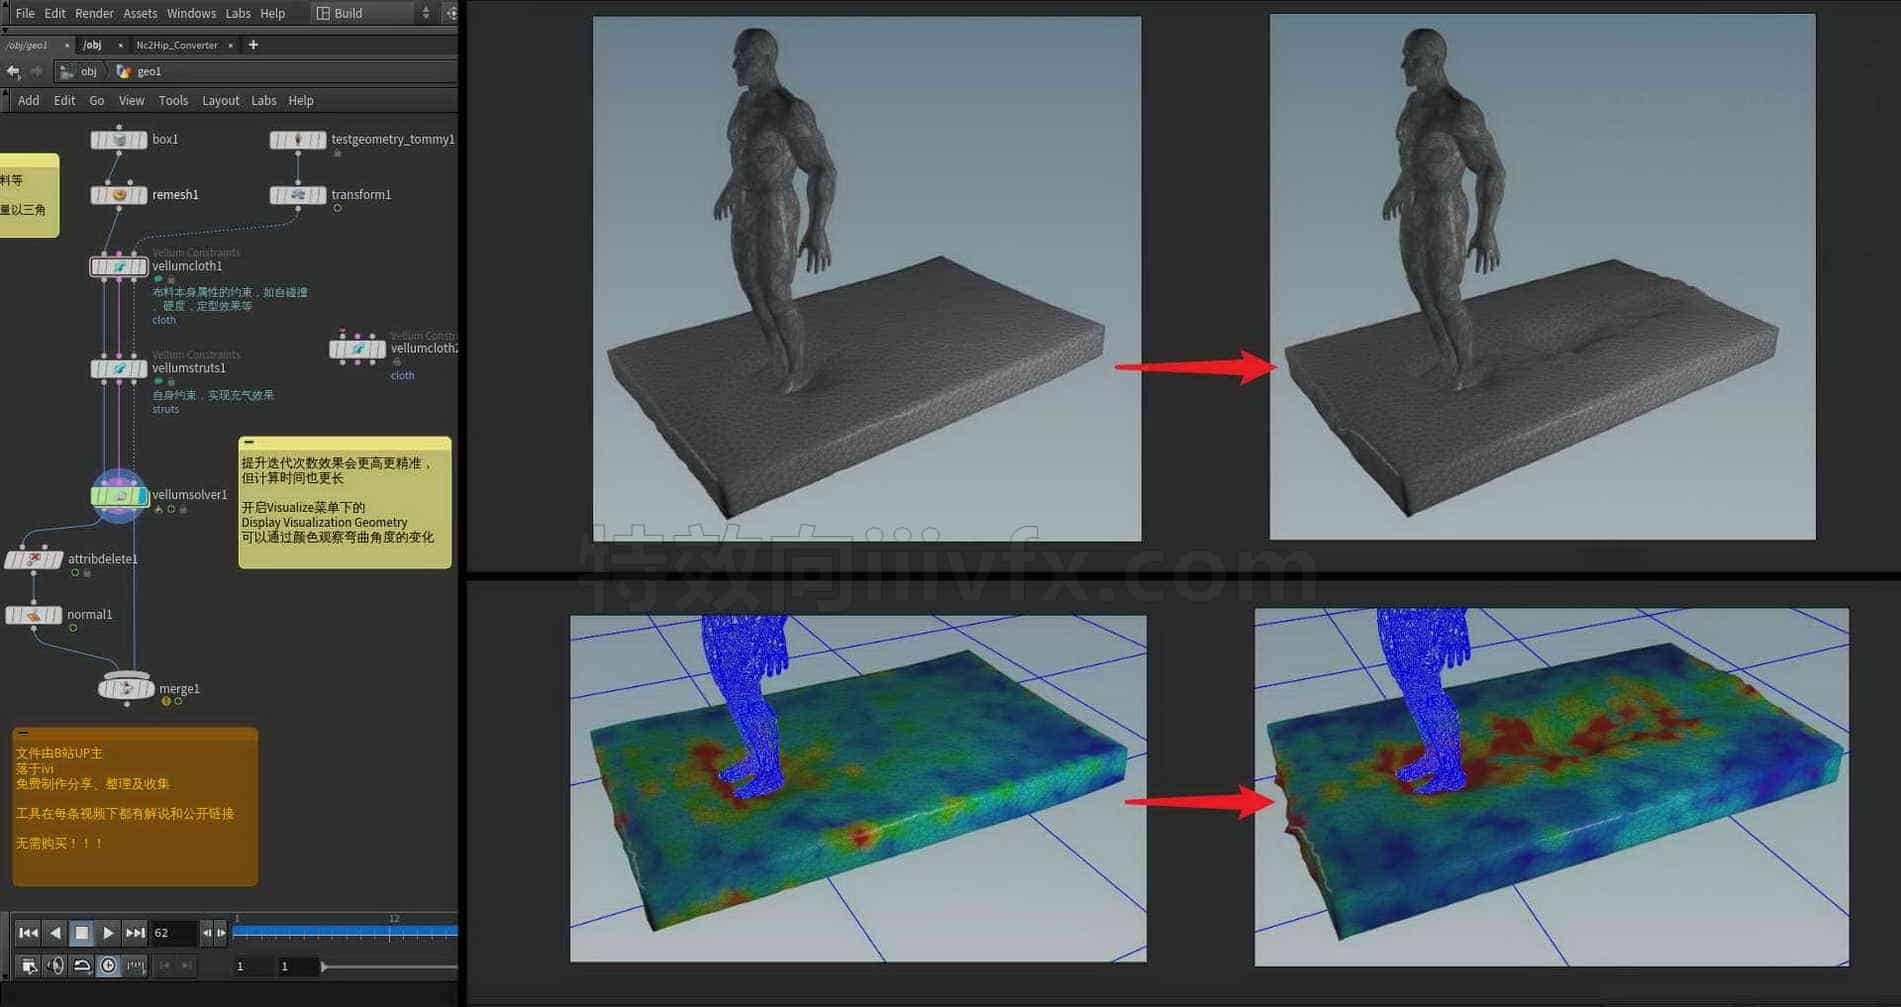Open the Render menu
The width and height of the screenshot is (1901, 1007).
[95, 13]
